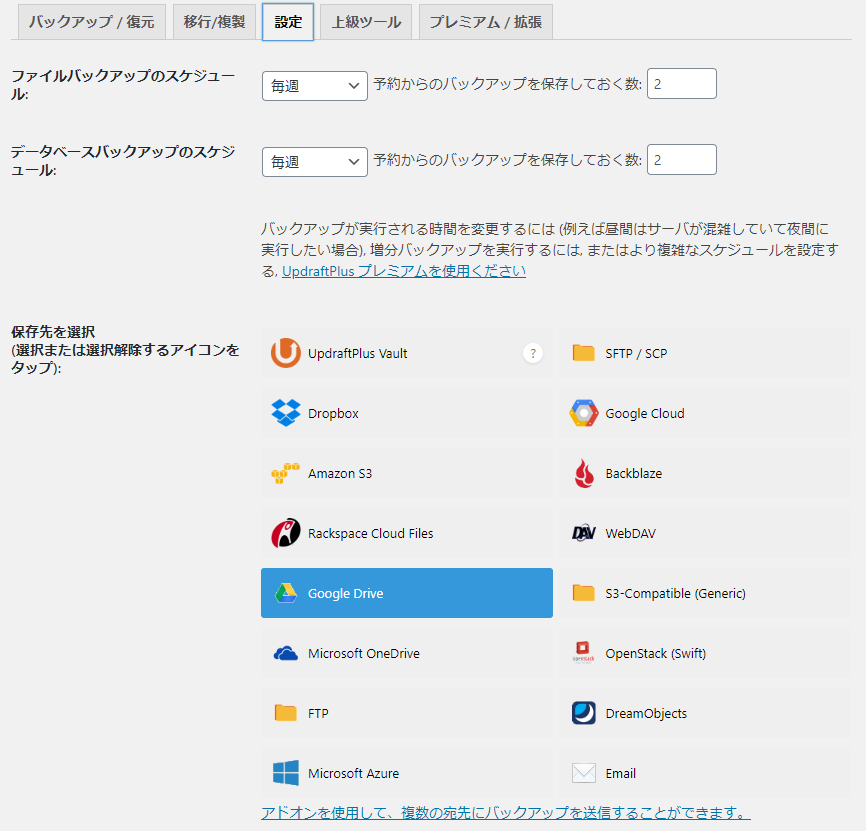Choose the Rackspace Cloud Files text label

(x=370, y=533)
